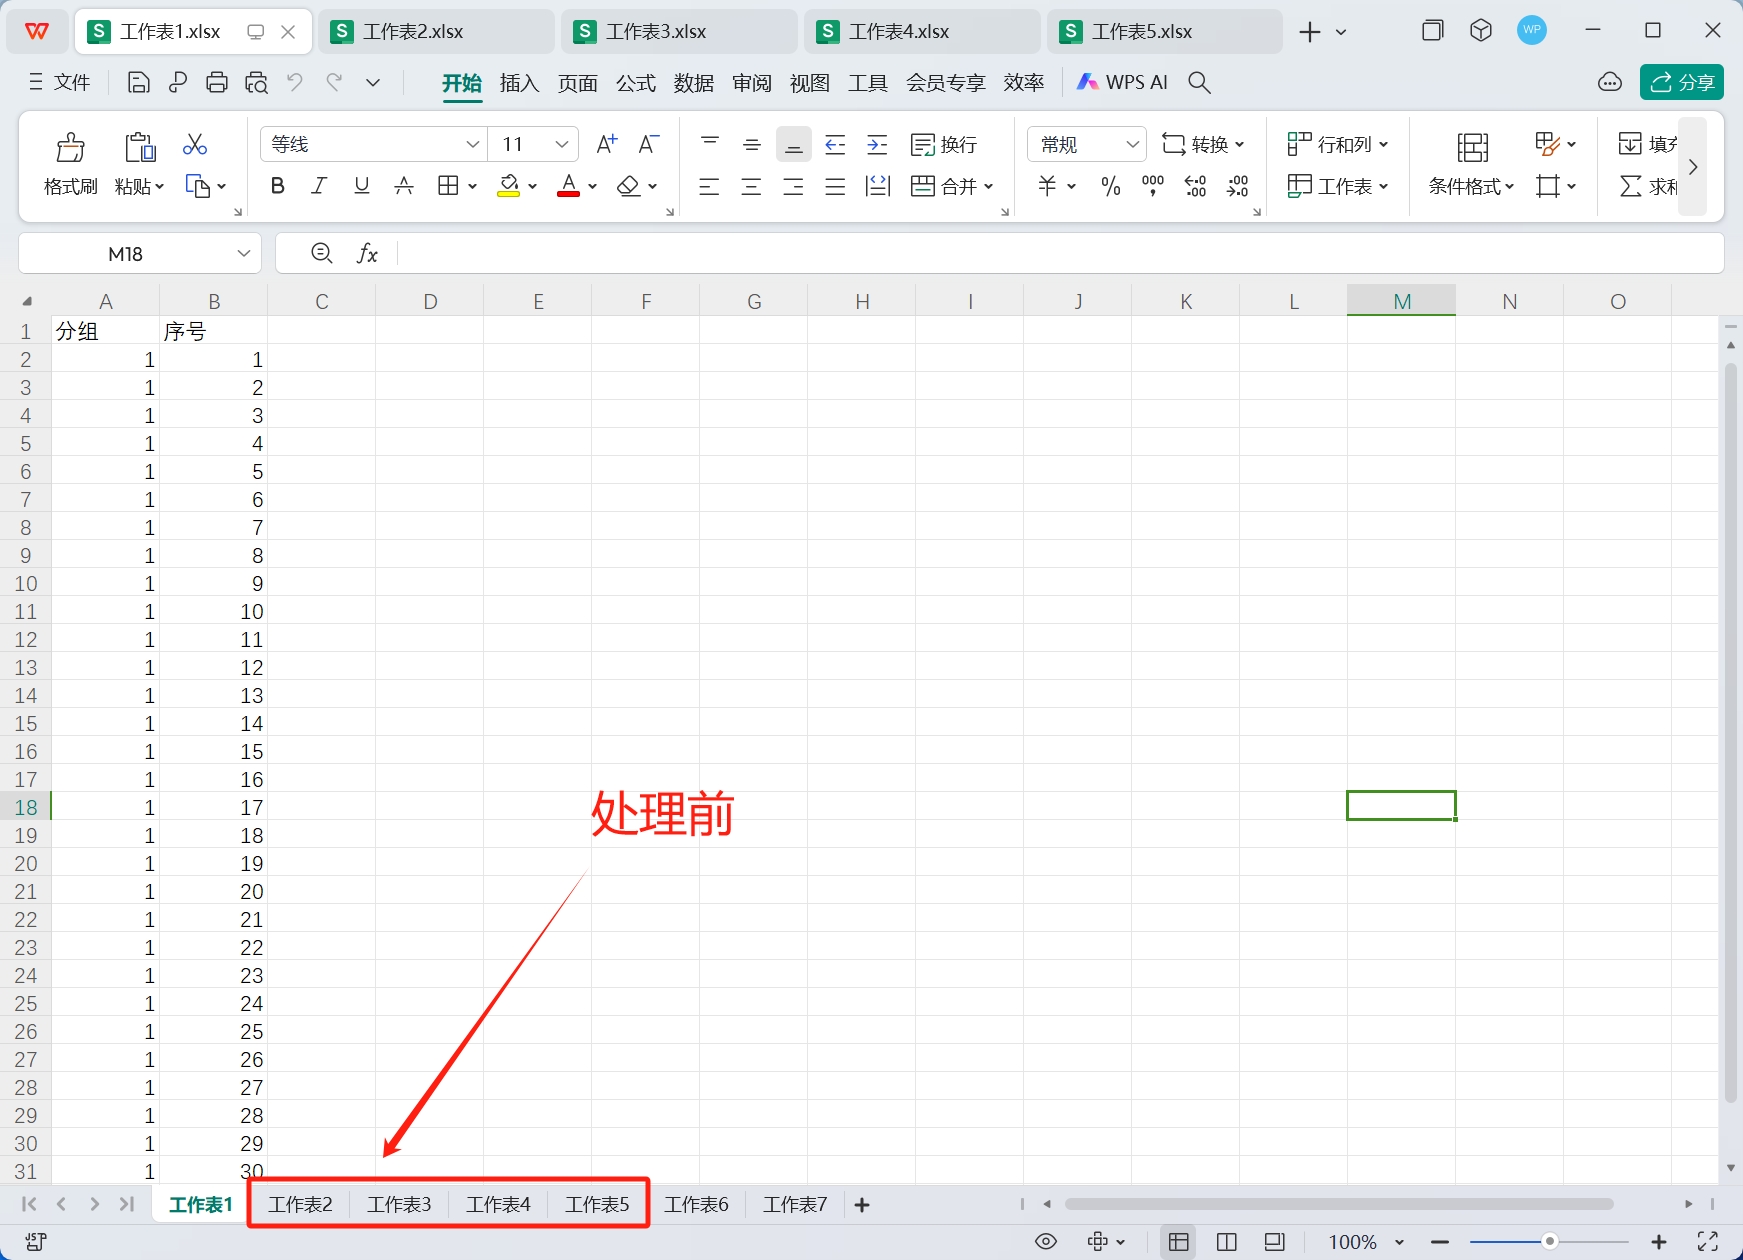Toggle bottom vertical alignment
The width and height of the screenshot is (1743, 1260).
794,145
